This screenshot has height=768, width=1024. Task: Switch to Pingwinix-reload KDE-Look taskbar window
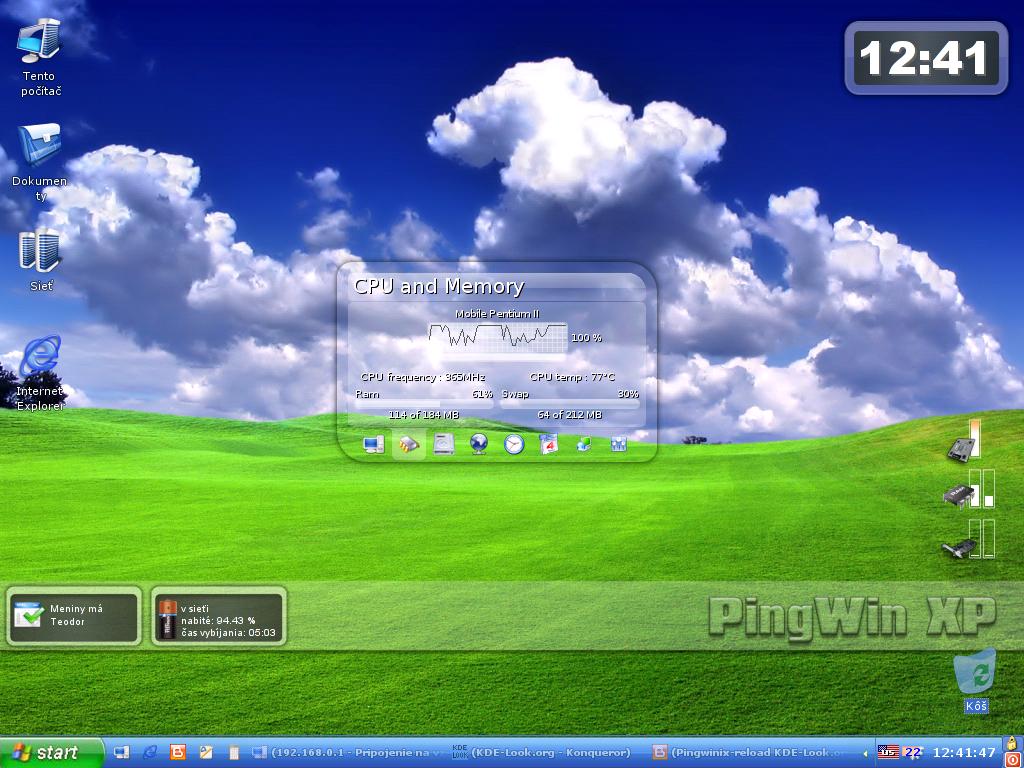click(x=748, y=753)
